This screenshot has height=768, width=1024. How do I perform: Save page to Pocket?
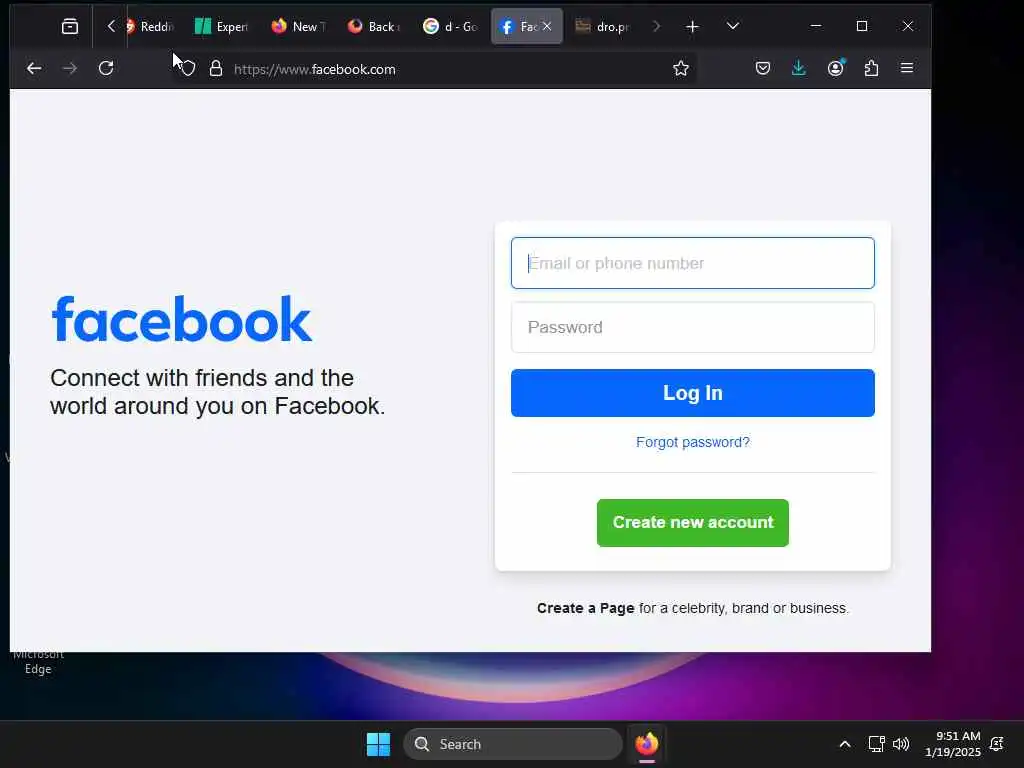pyautogui.click(x=763, y=69)
